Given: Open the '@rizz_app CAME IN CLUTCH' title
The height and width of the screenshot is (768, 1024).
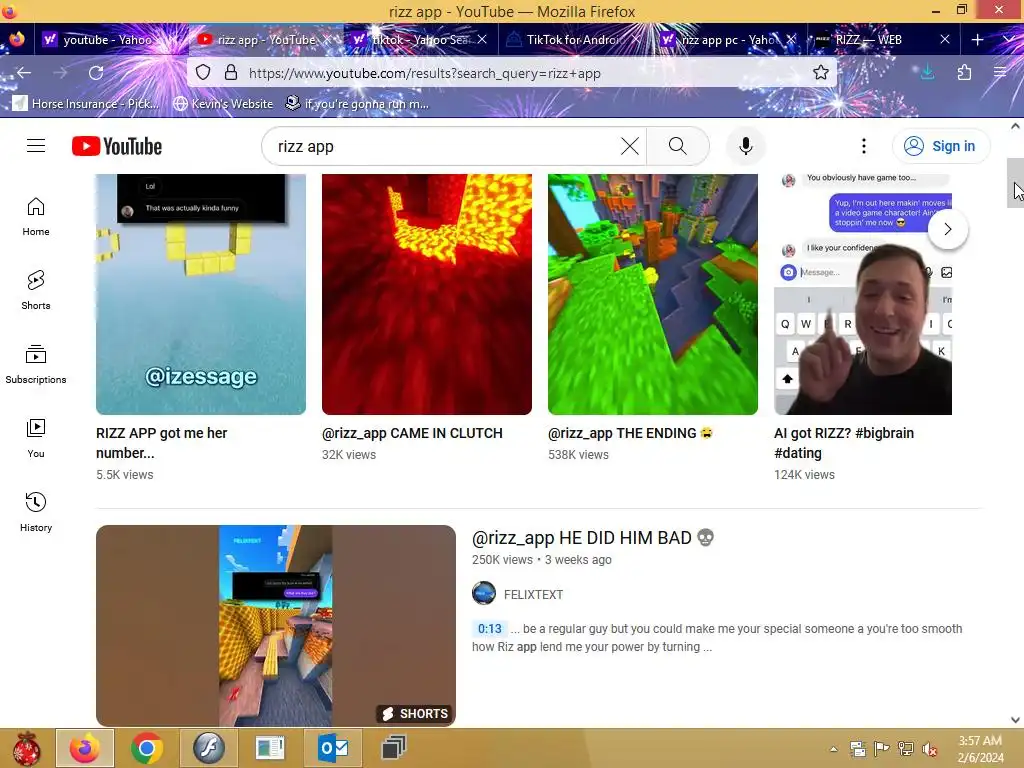Looking at the screenshot, I should (x=412, y=433).
